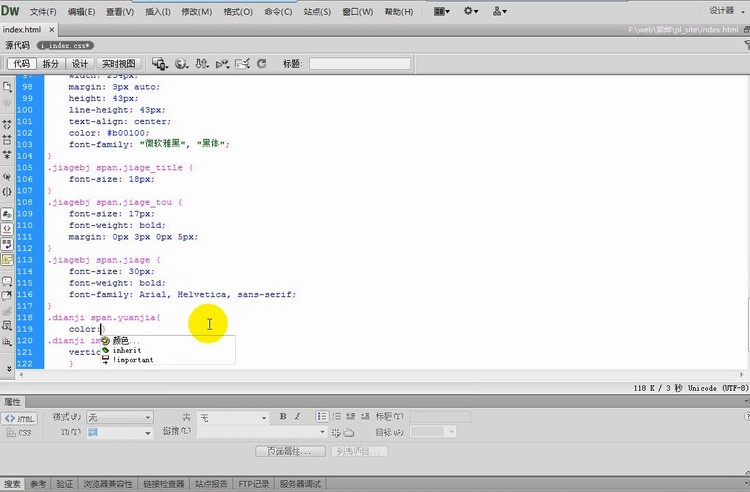Toggle unordered list icon in properties

[x=322, y=416]
